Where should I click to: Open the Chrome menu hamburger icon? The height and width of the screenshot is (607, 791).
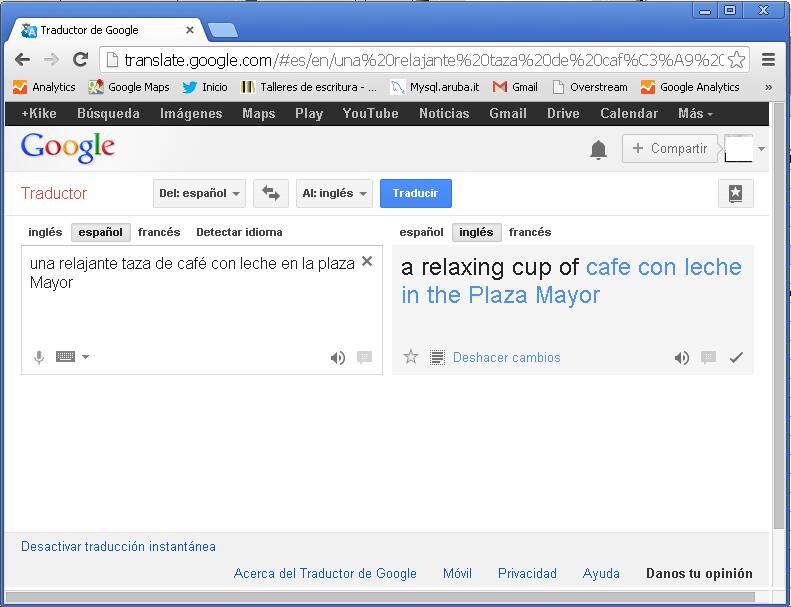tap(768, 60)
